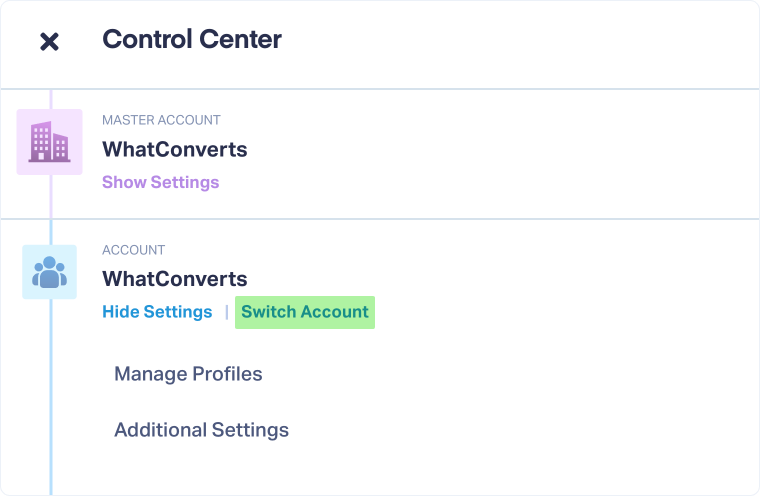Screen dimensions: 760x496
Task: Show settings for the master account
Action: (x=160, y=182)
